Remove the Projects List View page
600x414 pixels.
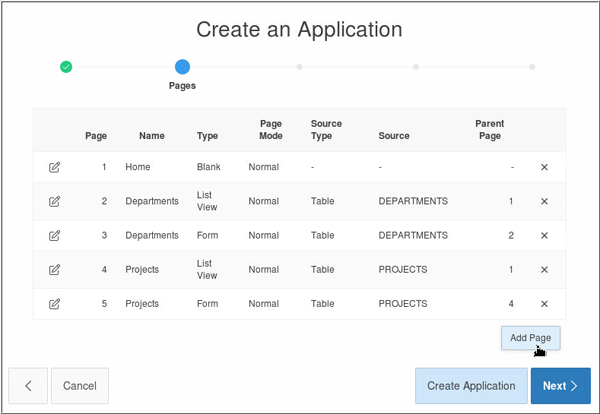[x=544, y=269]
